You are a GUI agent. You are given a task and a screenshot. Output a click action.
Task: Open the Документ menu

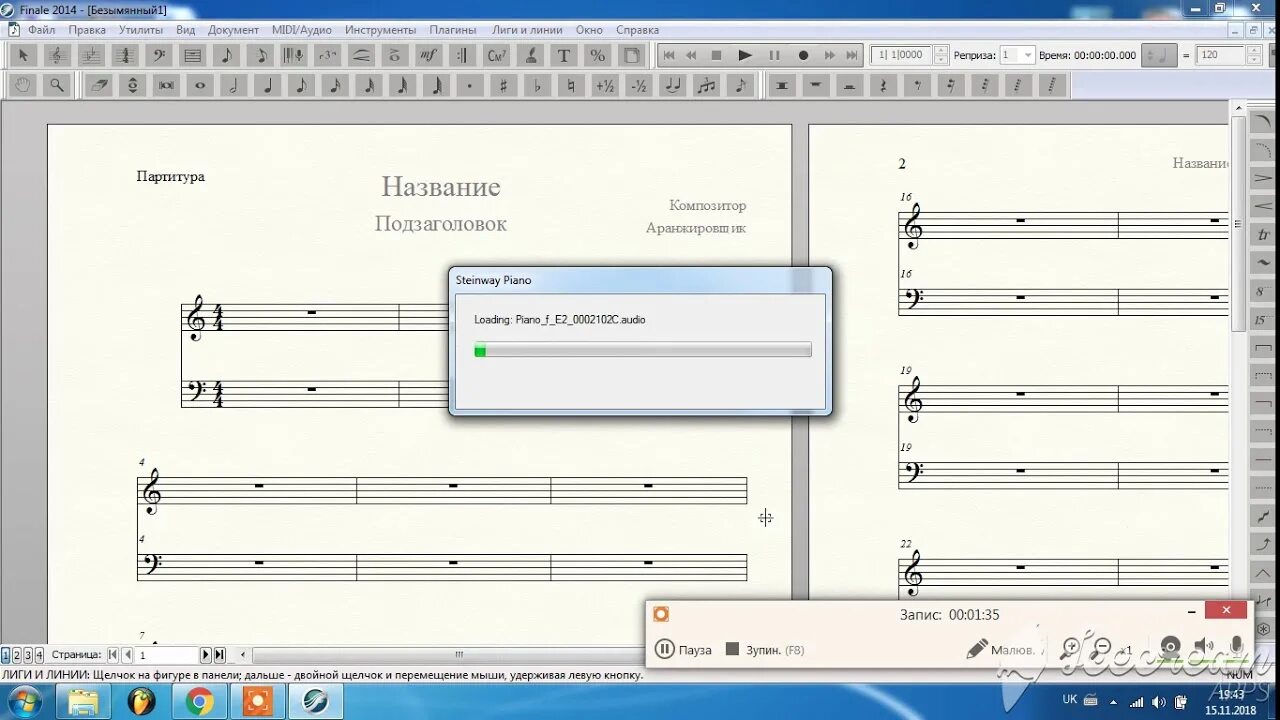click(233, 30)
